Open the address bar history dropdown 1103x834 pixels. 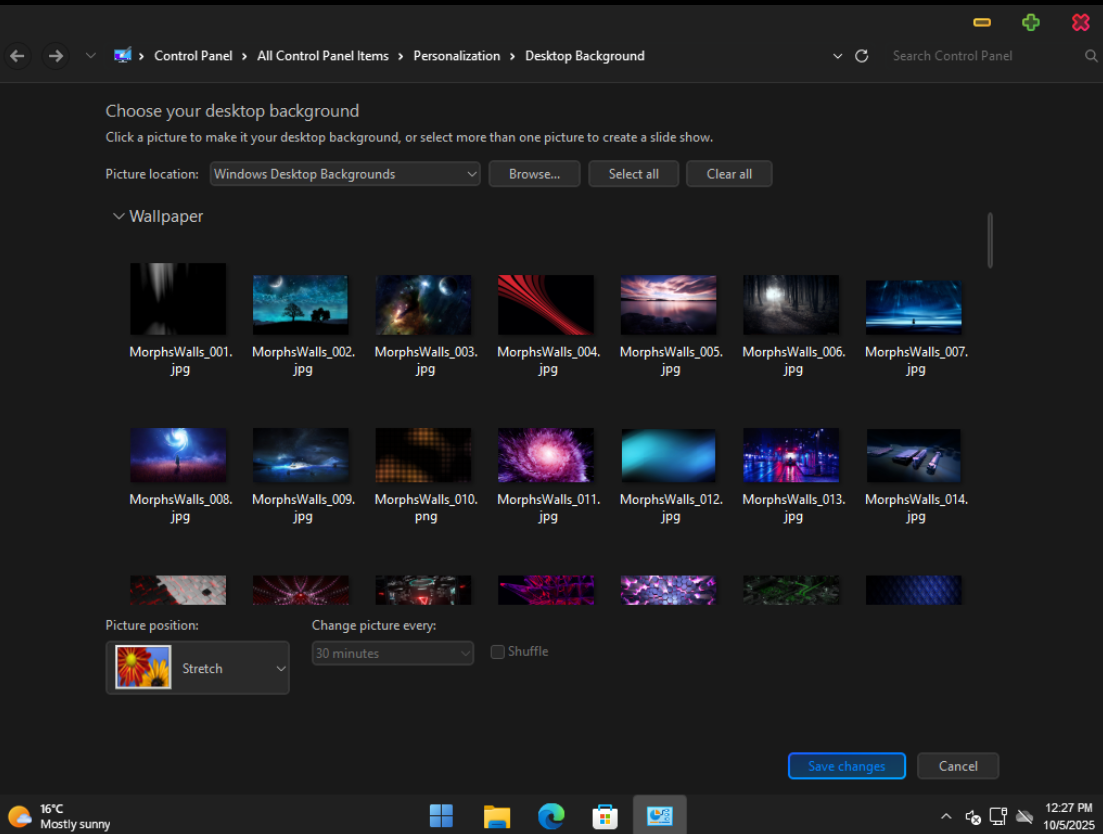[838, 56]
